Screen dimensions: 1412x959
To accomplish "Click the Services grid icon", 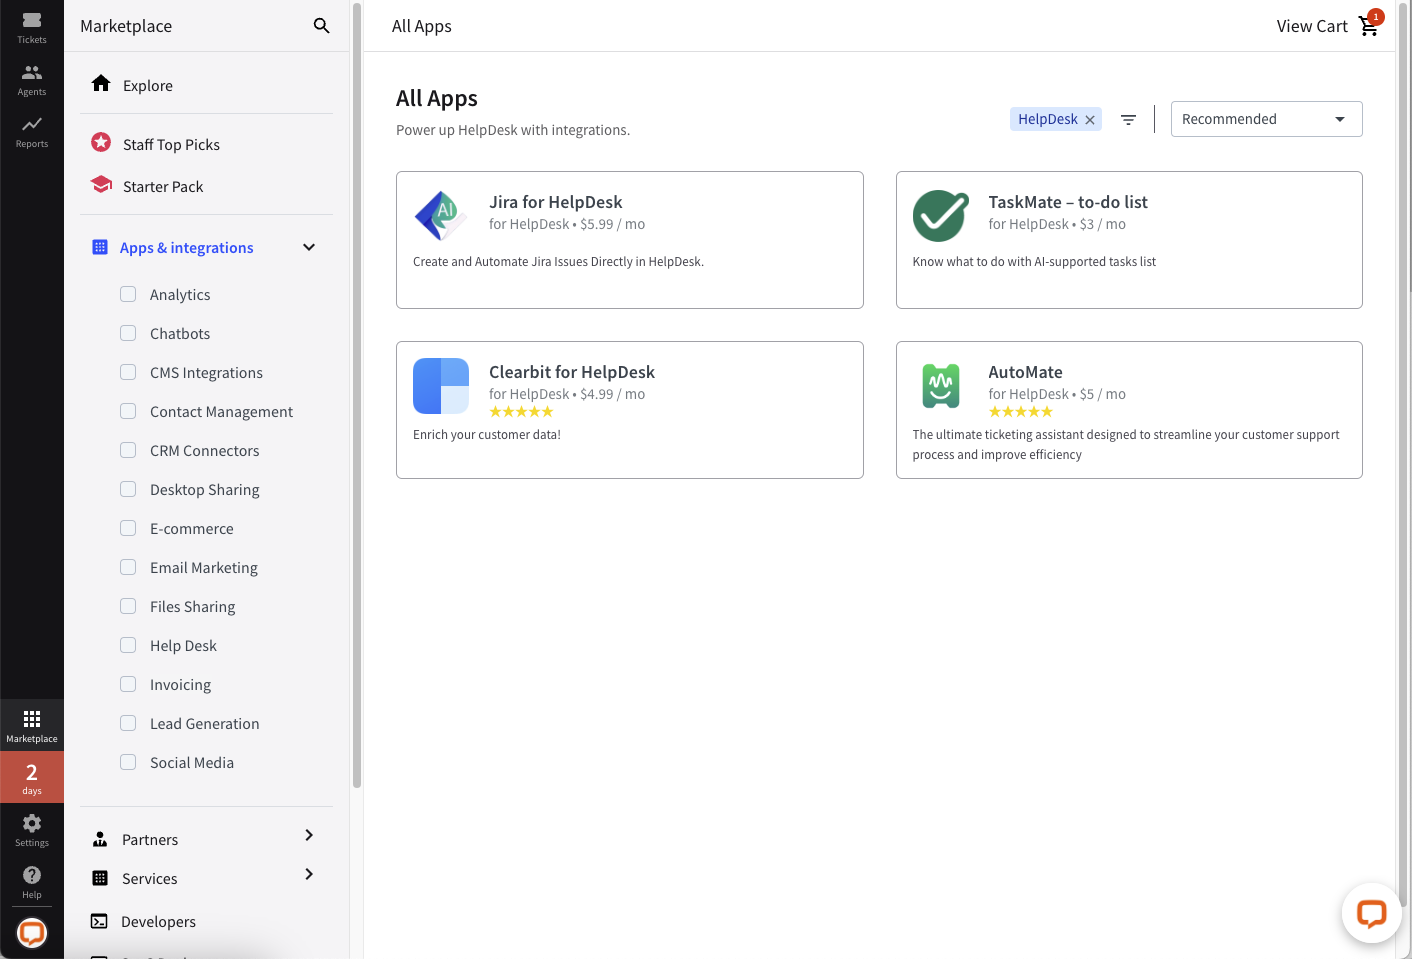I will coord(100,878).
